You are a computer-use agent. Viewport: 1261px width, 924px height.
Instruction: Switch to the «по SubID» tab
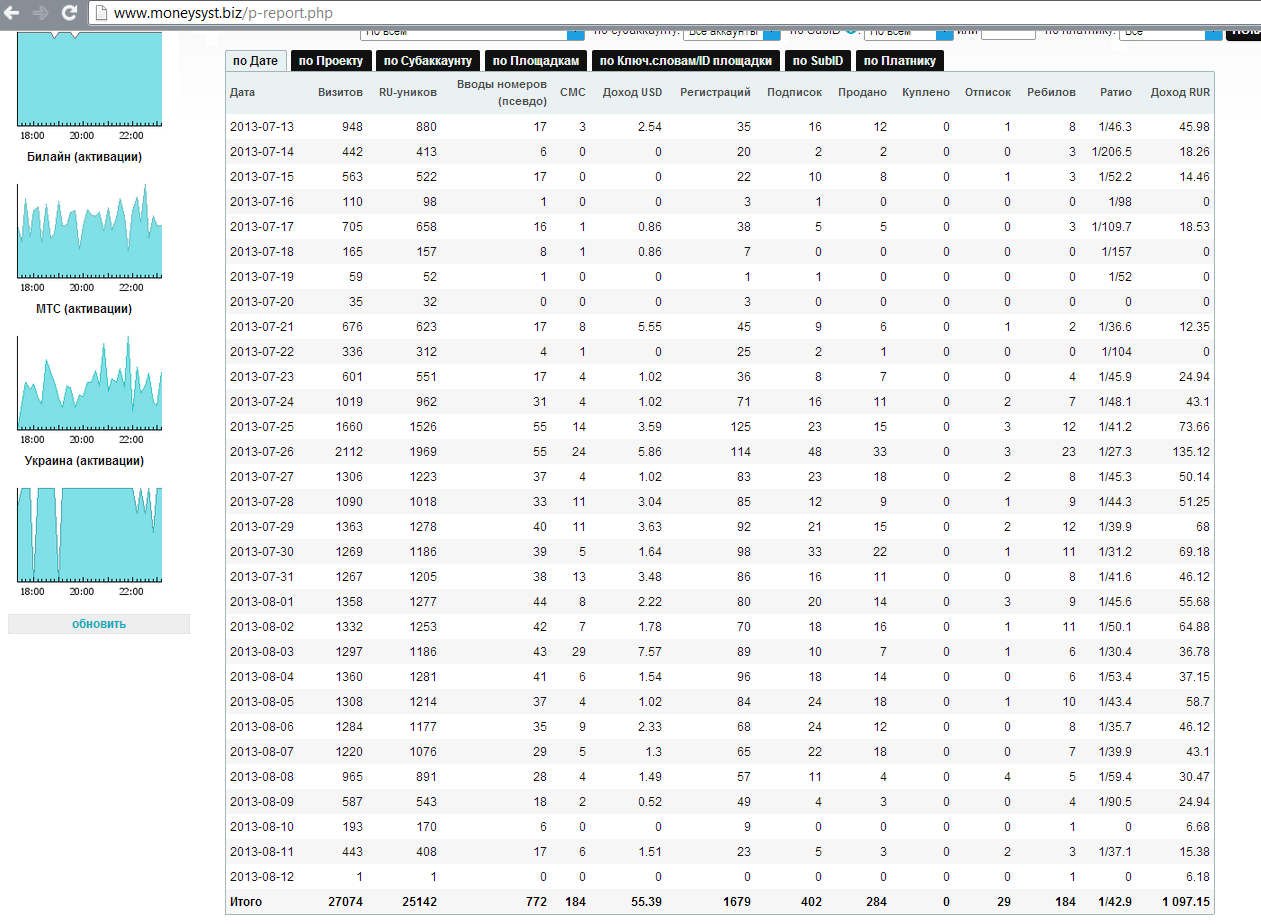coord(817,61)
